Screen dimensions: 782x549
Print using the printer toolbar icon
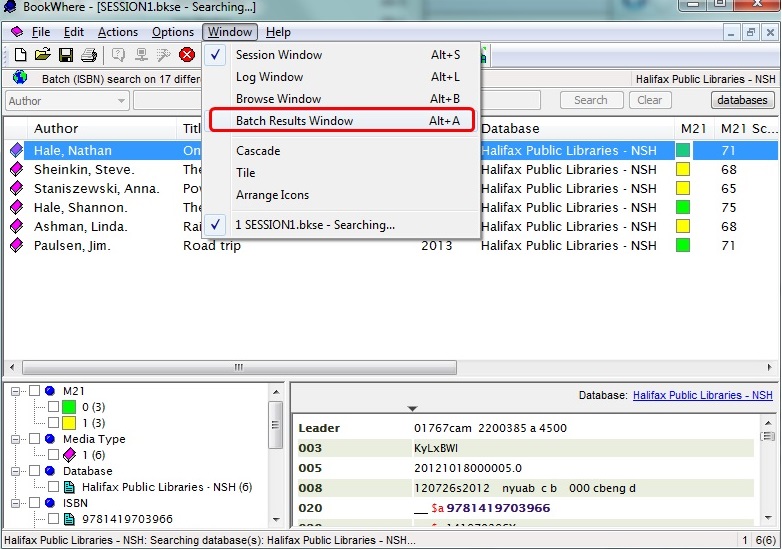coord(89,55)
